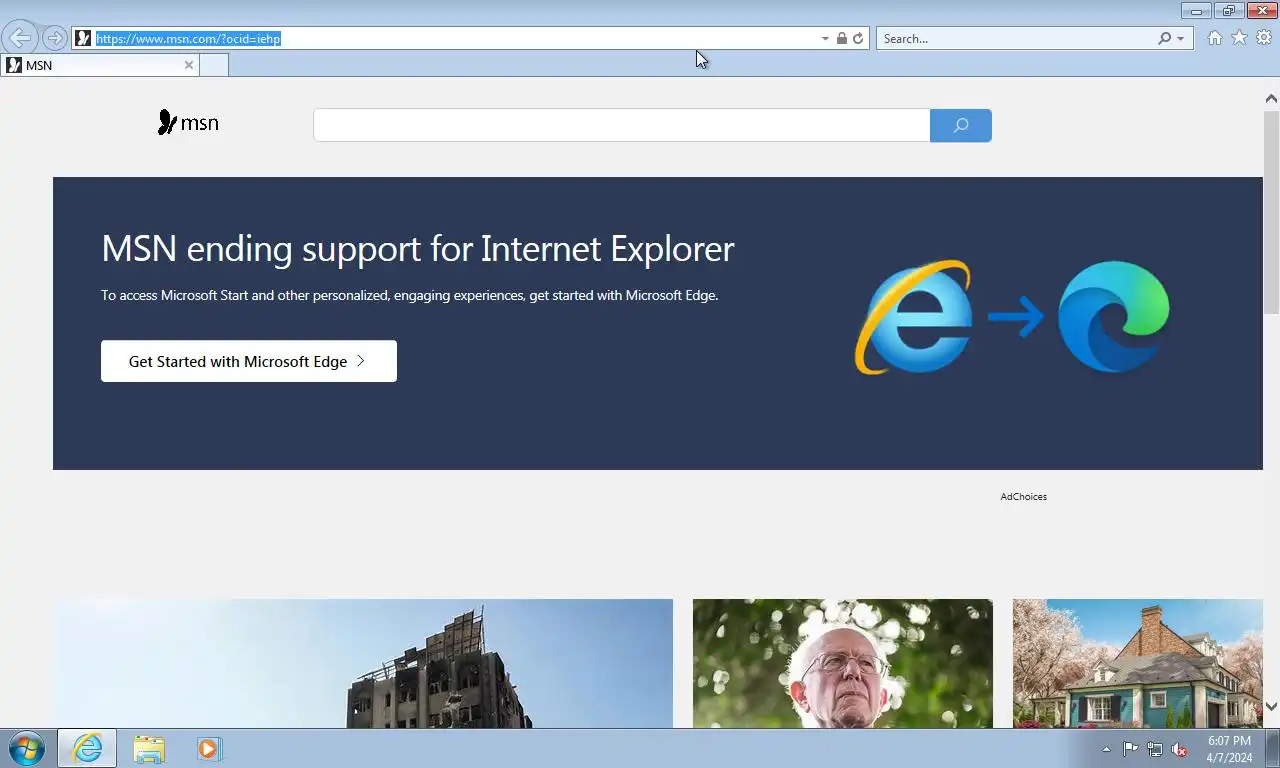Viewport: 1280px width, 768px height.
Task: Click the Internet Explorer logo in banner
Action: pyautogui.click(x=913, y=317)
